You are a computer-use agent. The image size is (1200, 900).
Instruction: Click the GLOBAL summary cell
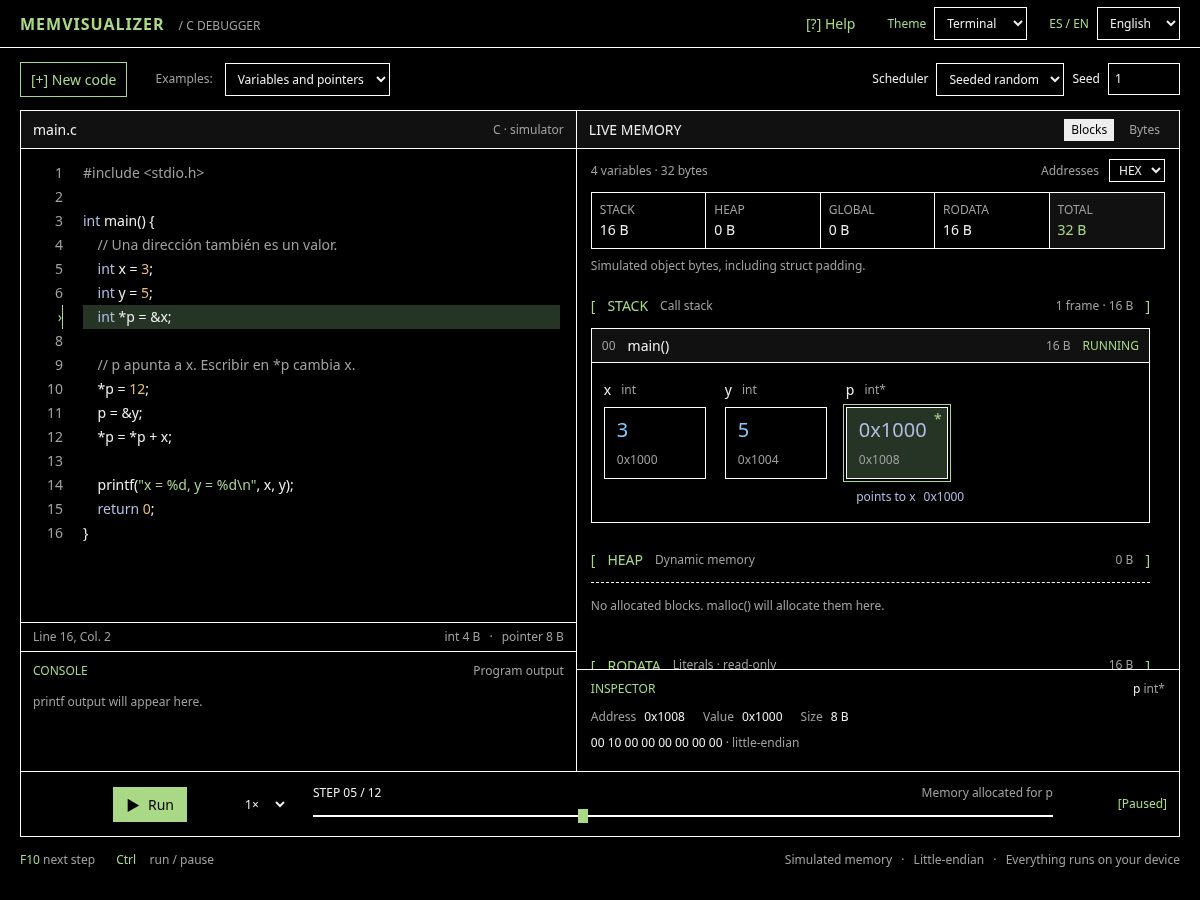[878, 220]
